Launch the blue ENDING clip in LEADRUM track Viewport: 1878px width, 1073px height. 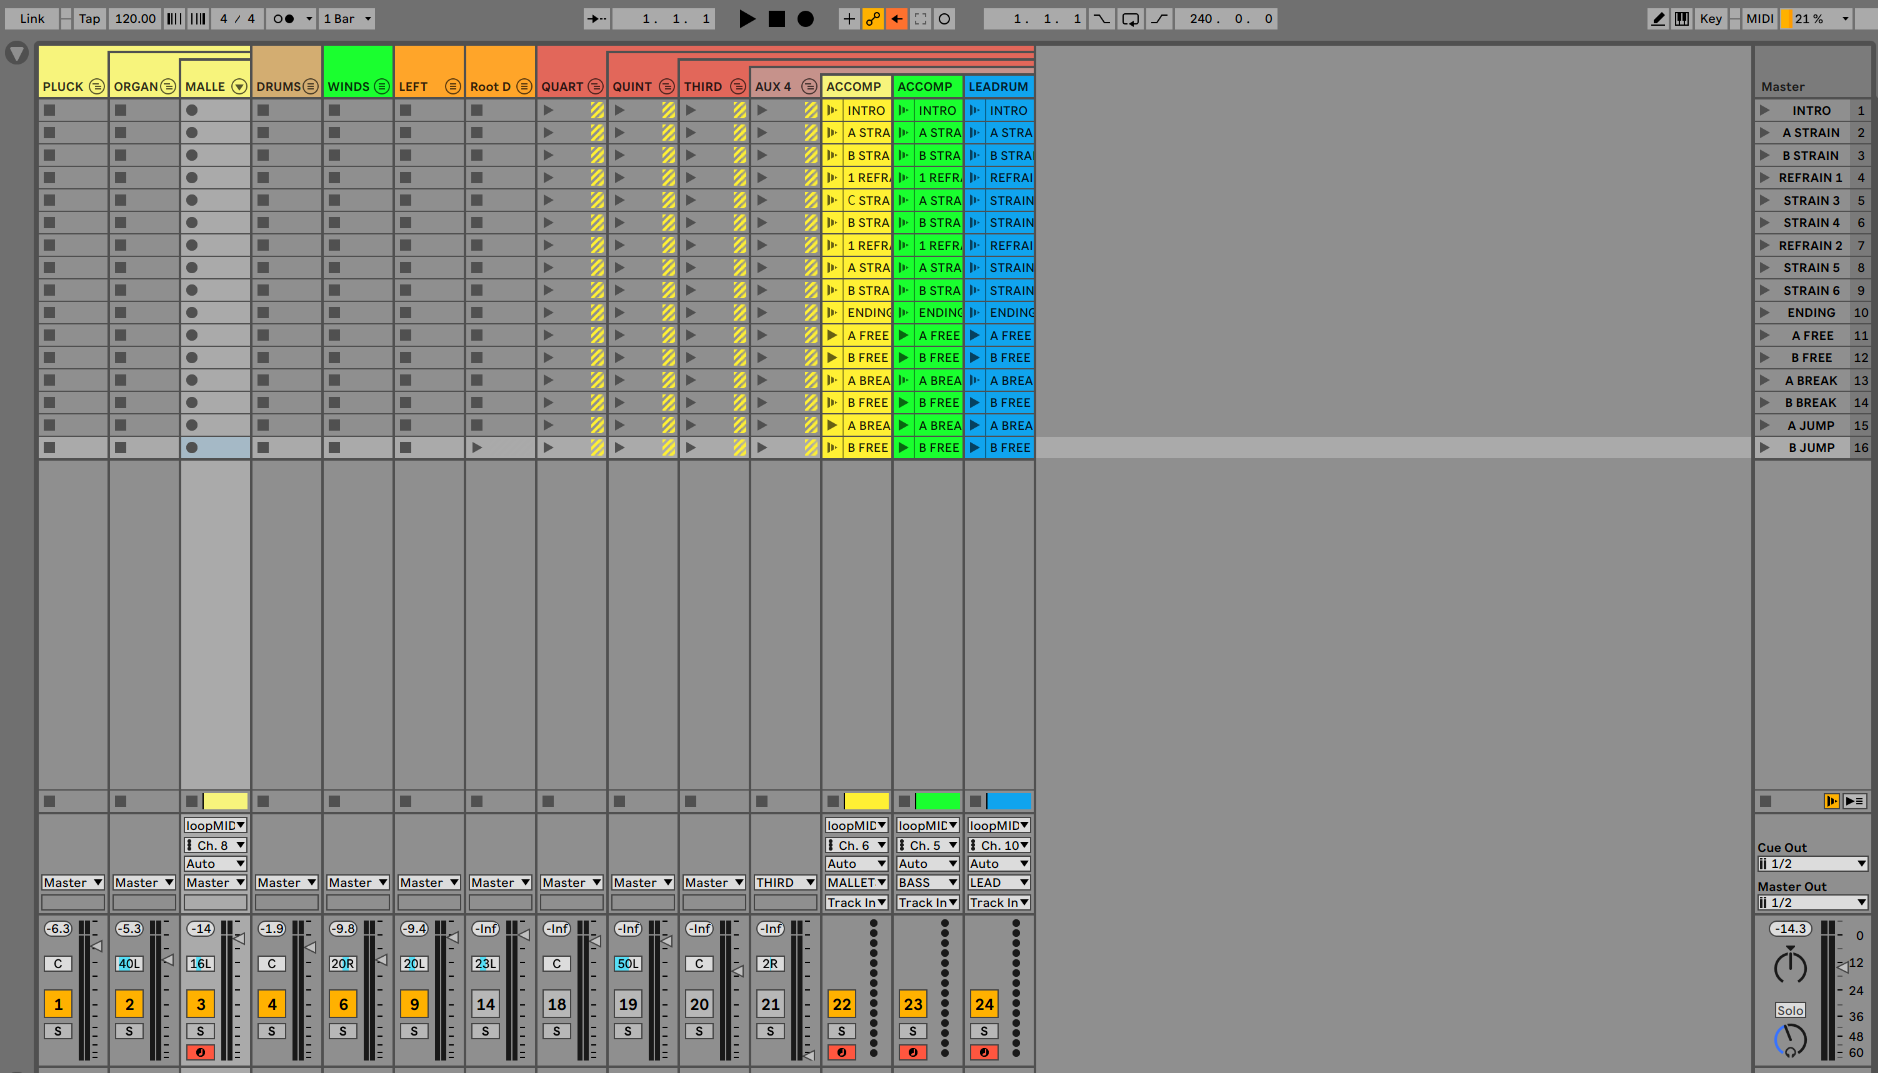(x=974, y=313)
